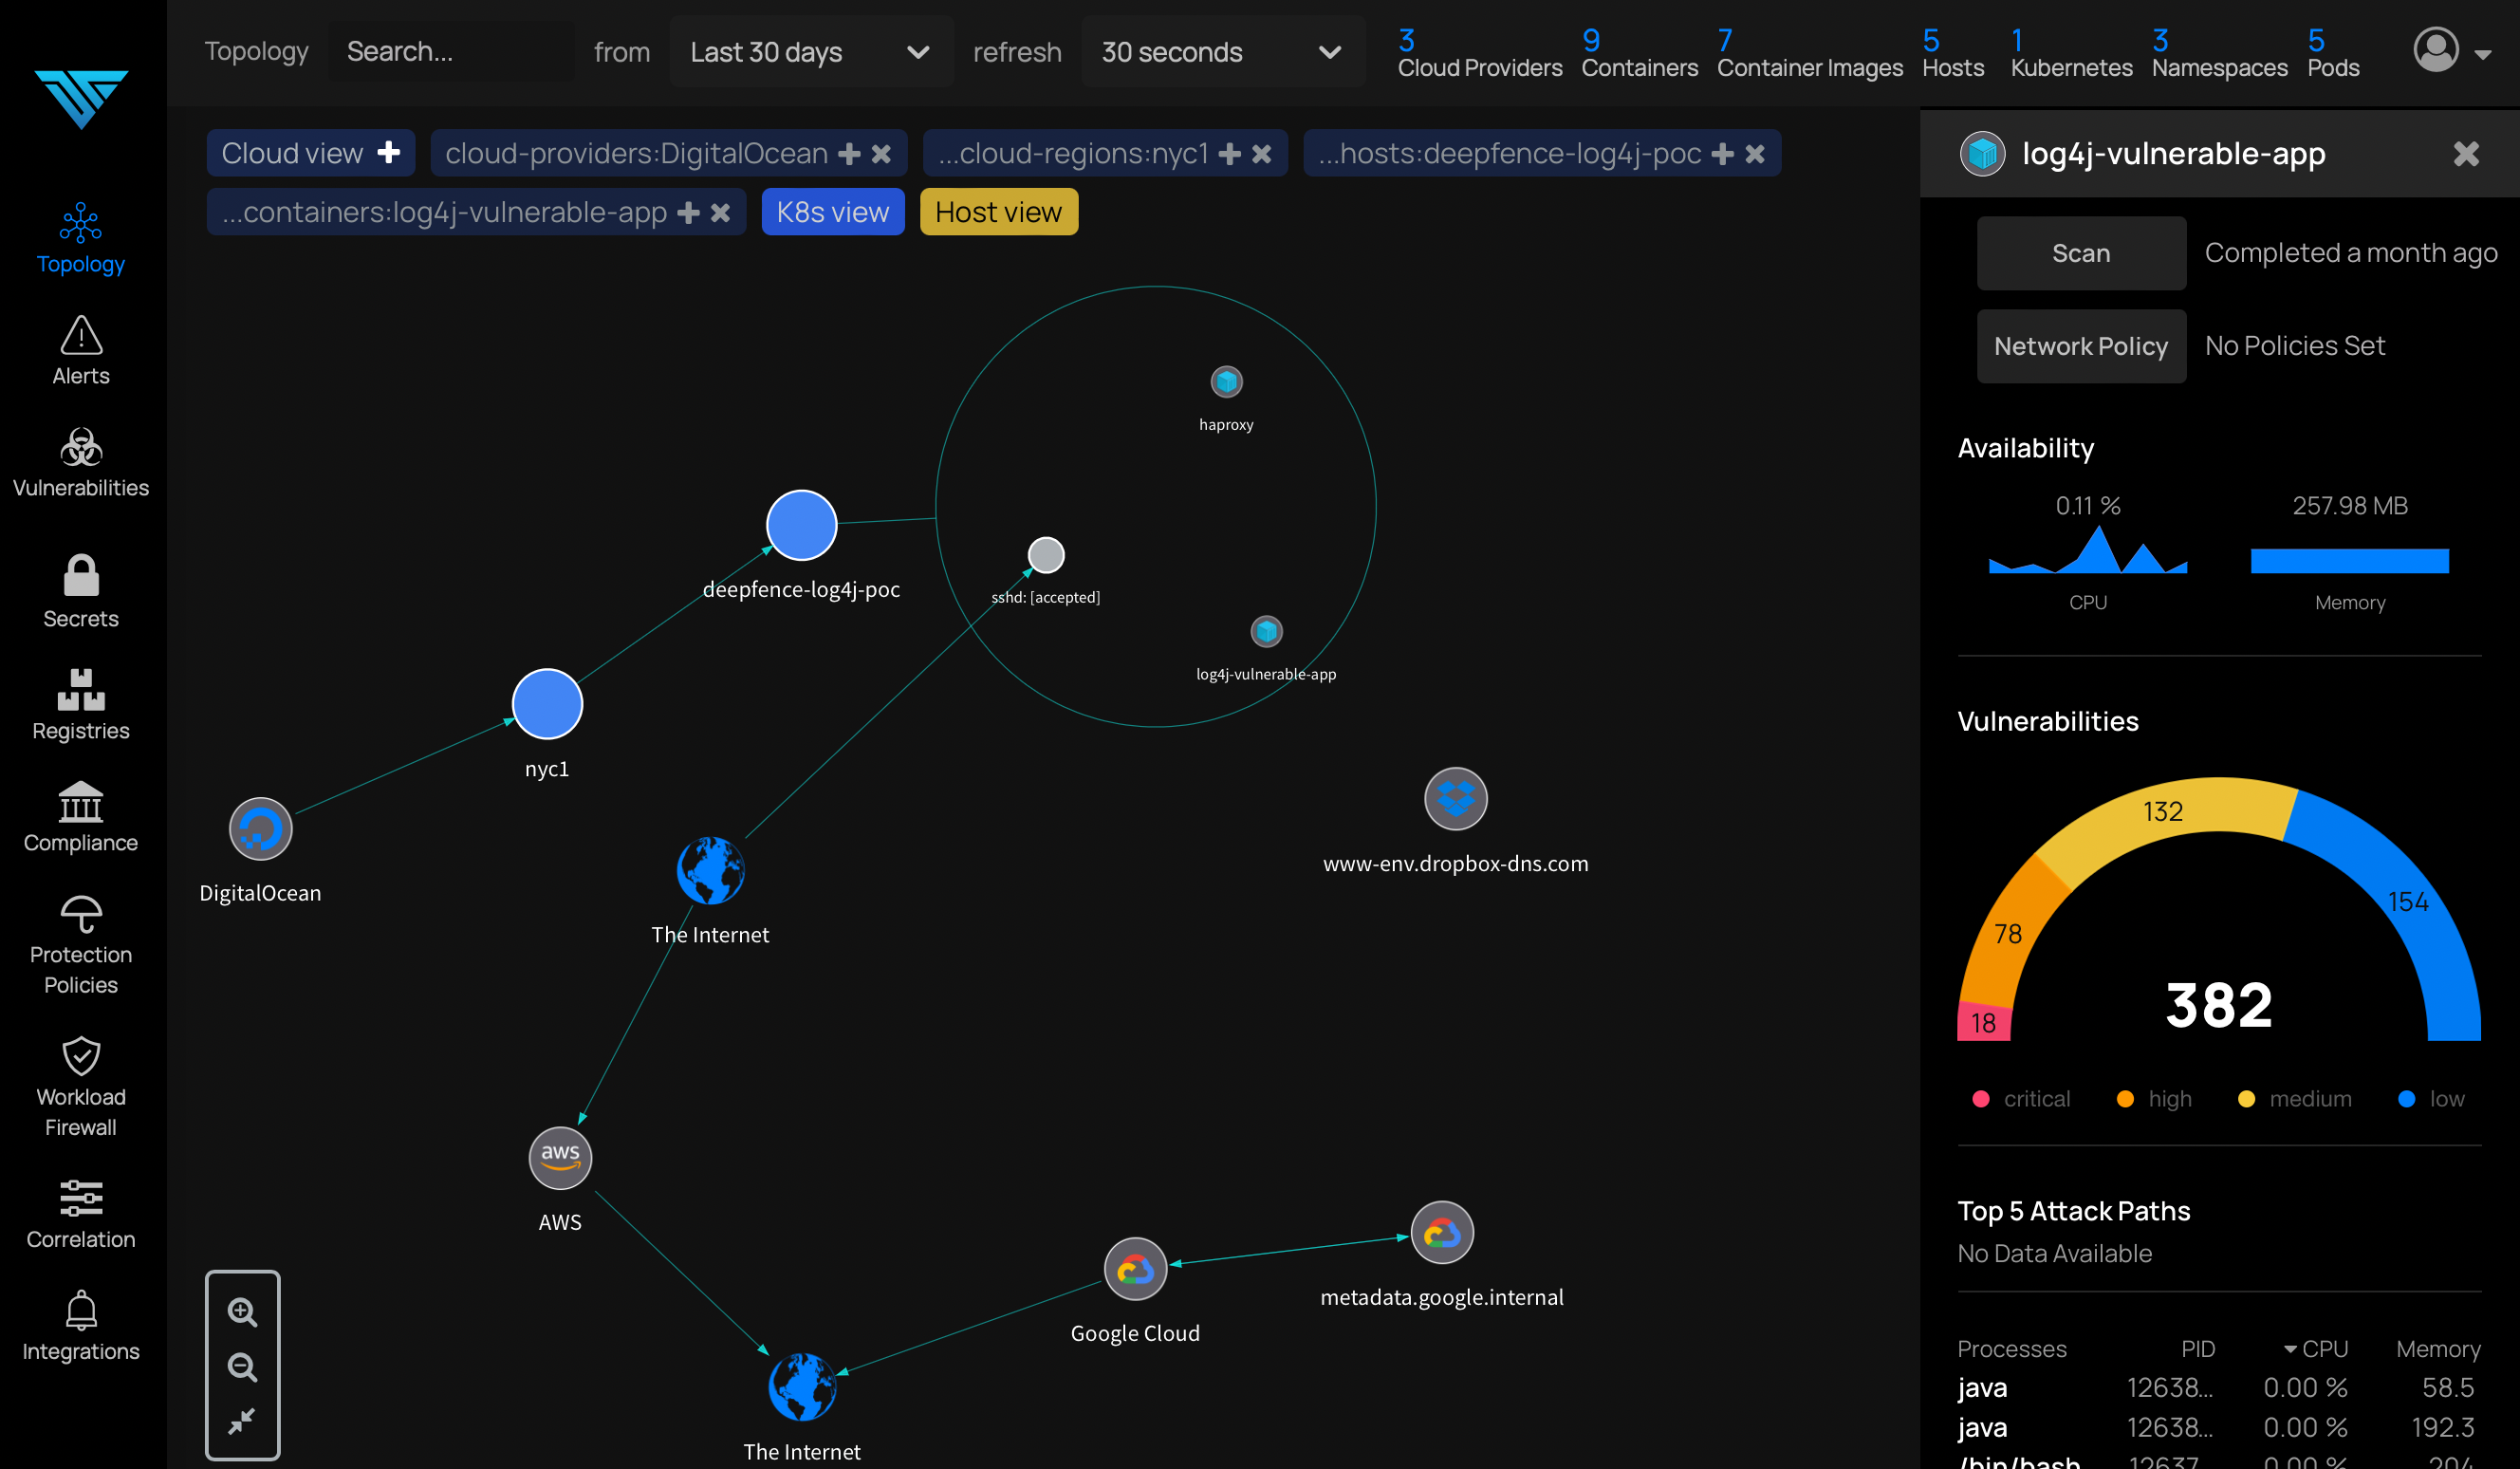Select the nyc1 region node

pyautogui.click(x=547, y=704)
